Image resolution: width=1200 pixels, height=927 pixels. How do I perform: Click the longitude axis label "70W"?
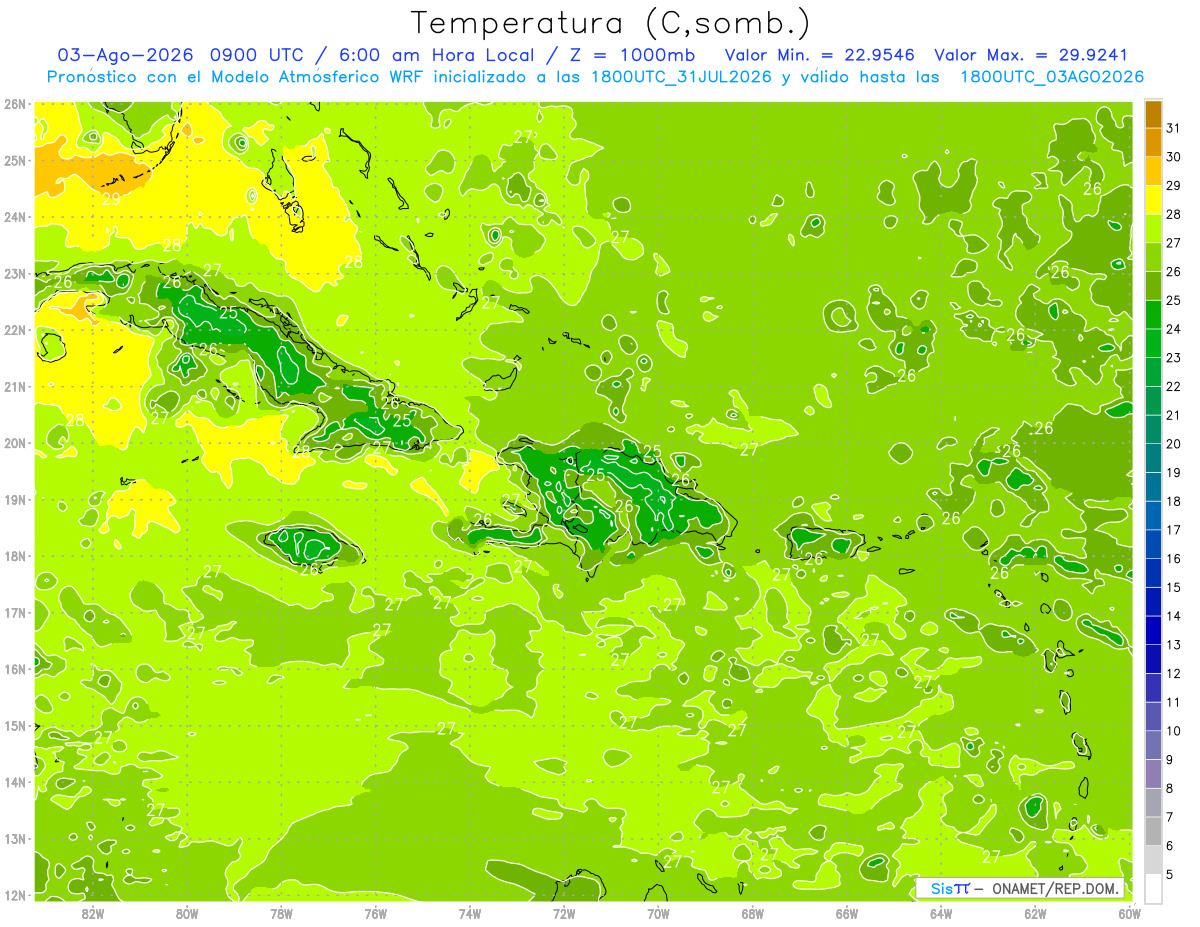coord(658,913)
